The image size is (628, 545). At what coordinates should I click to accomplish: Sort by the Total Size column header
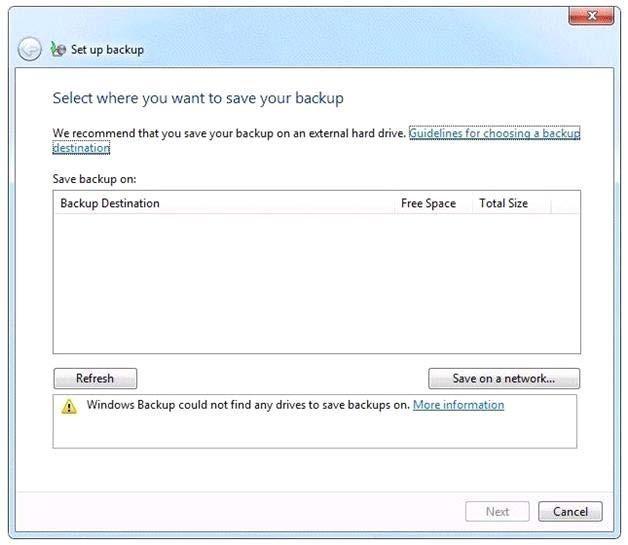(x=511, y=203)
